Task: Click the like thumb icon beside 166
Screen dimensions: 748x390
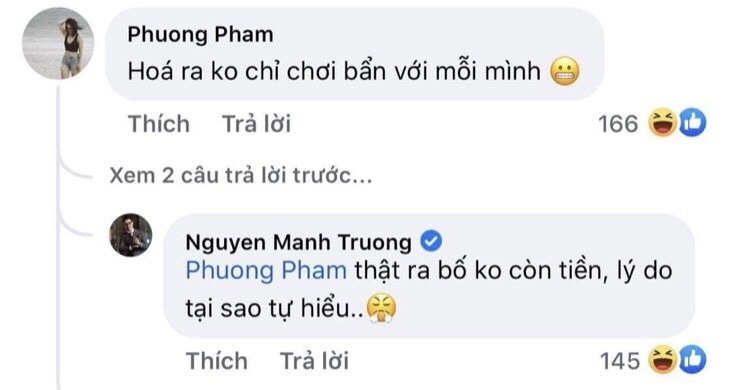Action: click(692, 123)
